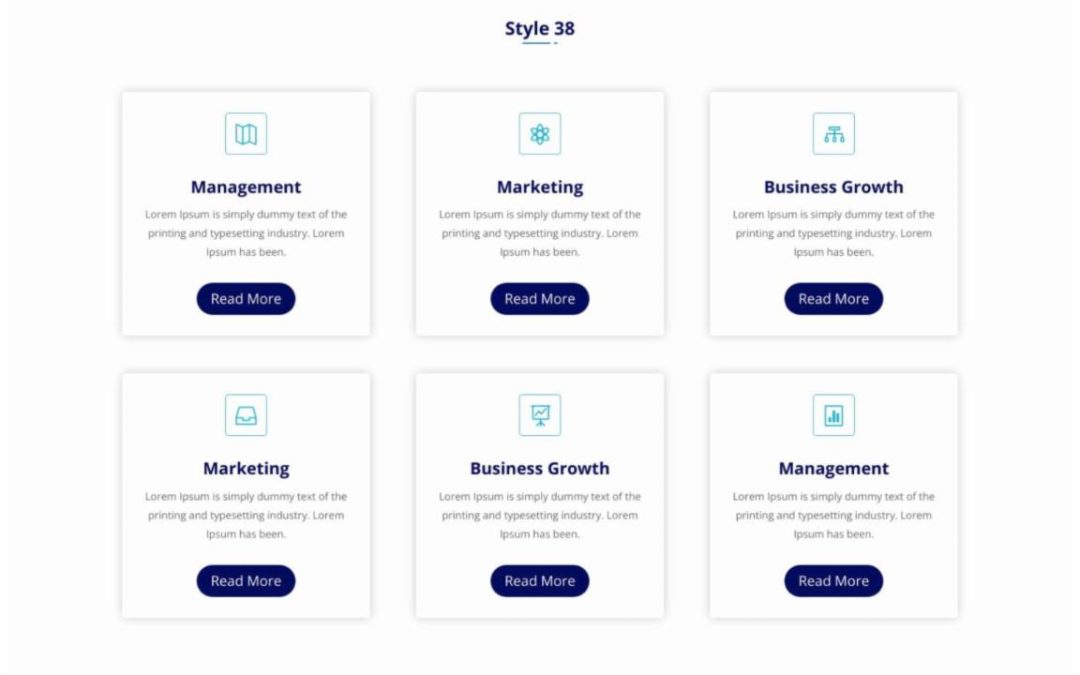Open Read More under top-row Business Growth
The image size is (1080, 675).
[833, 299]
